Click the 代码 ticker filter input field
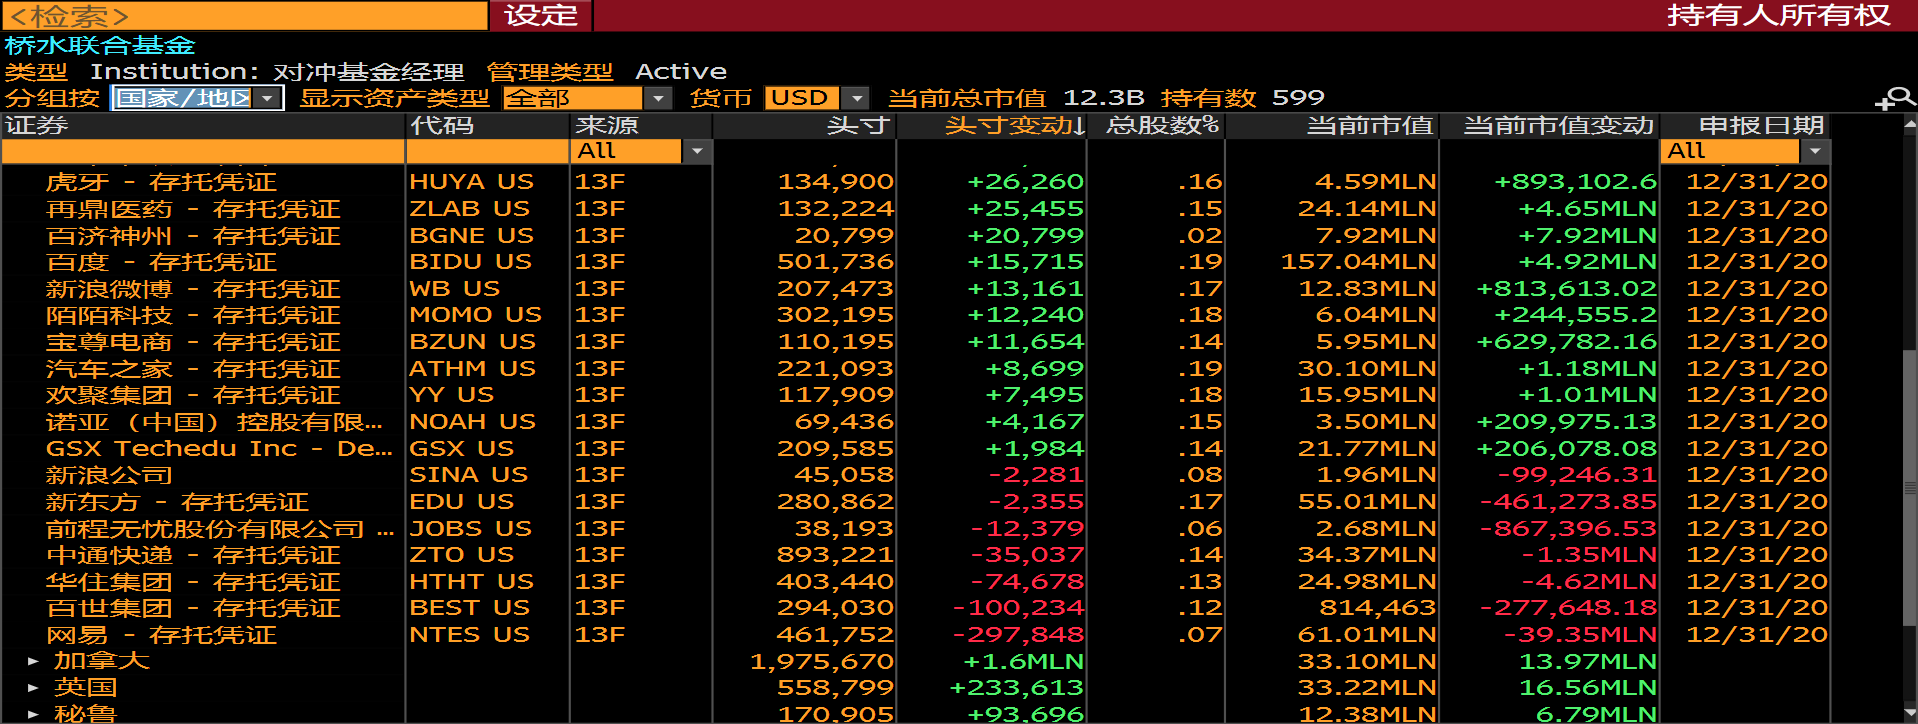 pos(487,151)
